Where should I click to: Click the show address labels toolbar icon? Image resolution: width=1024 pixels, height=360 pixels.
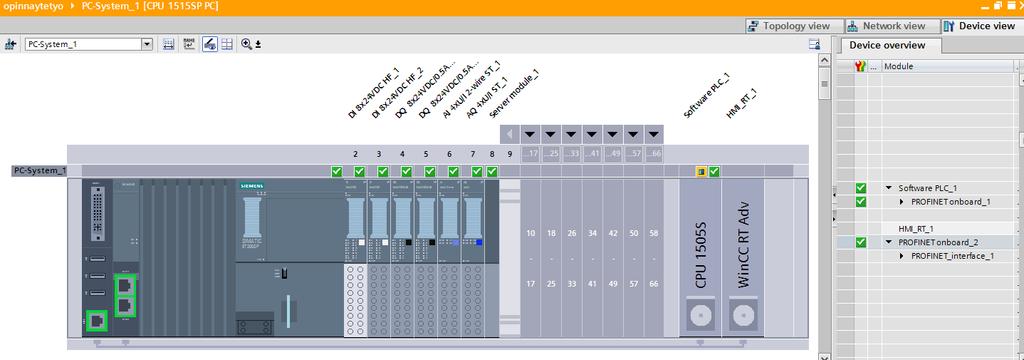click(x=189, y=44)
